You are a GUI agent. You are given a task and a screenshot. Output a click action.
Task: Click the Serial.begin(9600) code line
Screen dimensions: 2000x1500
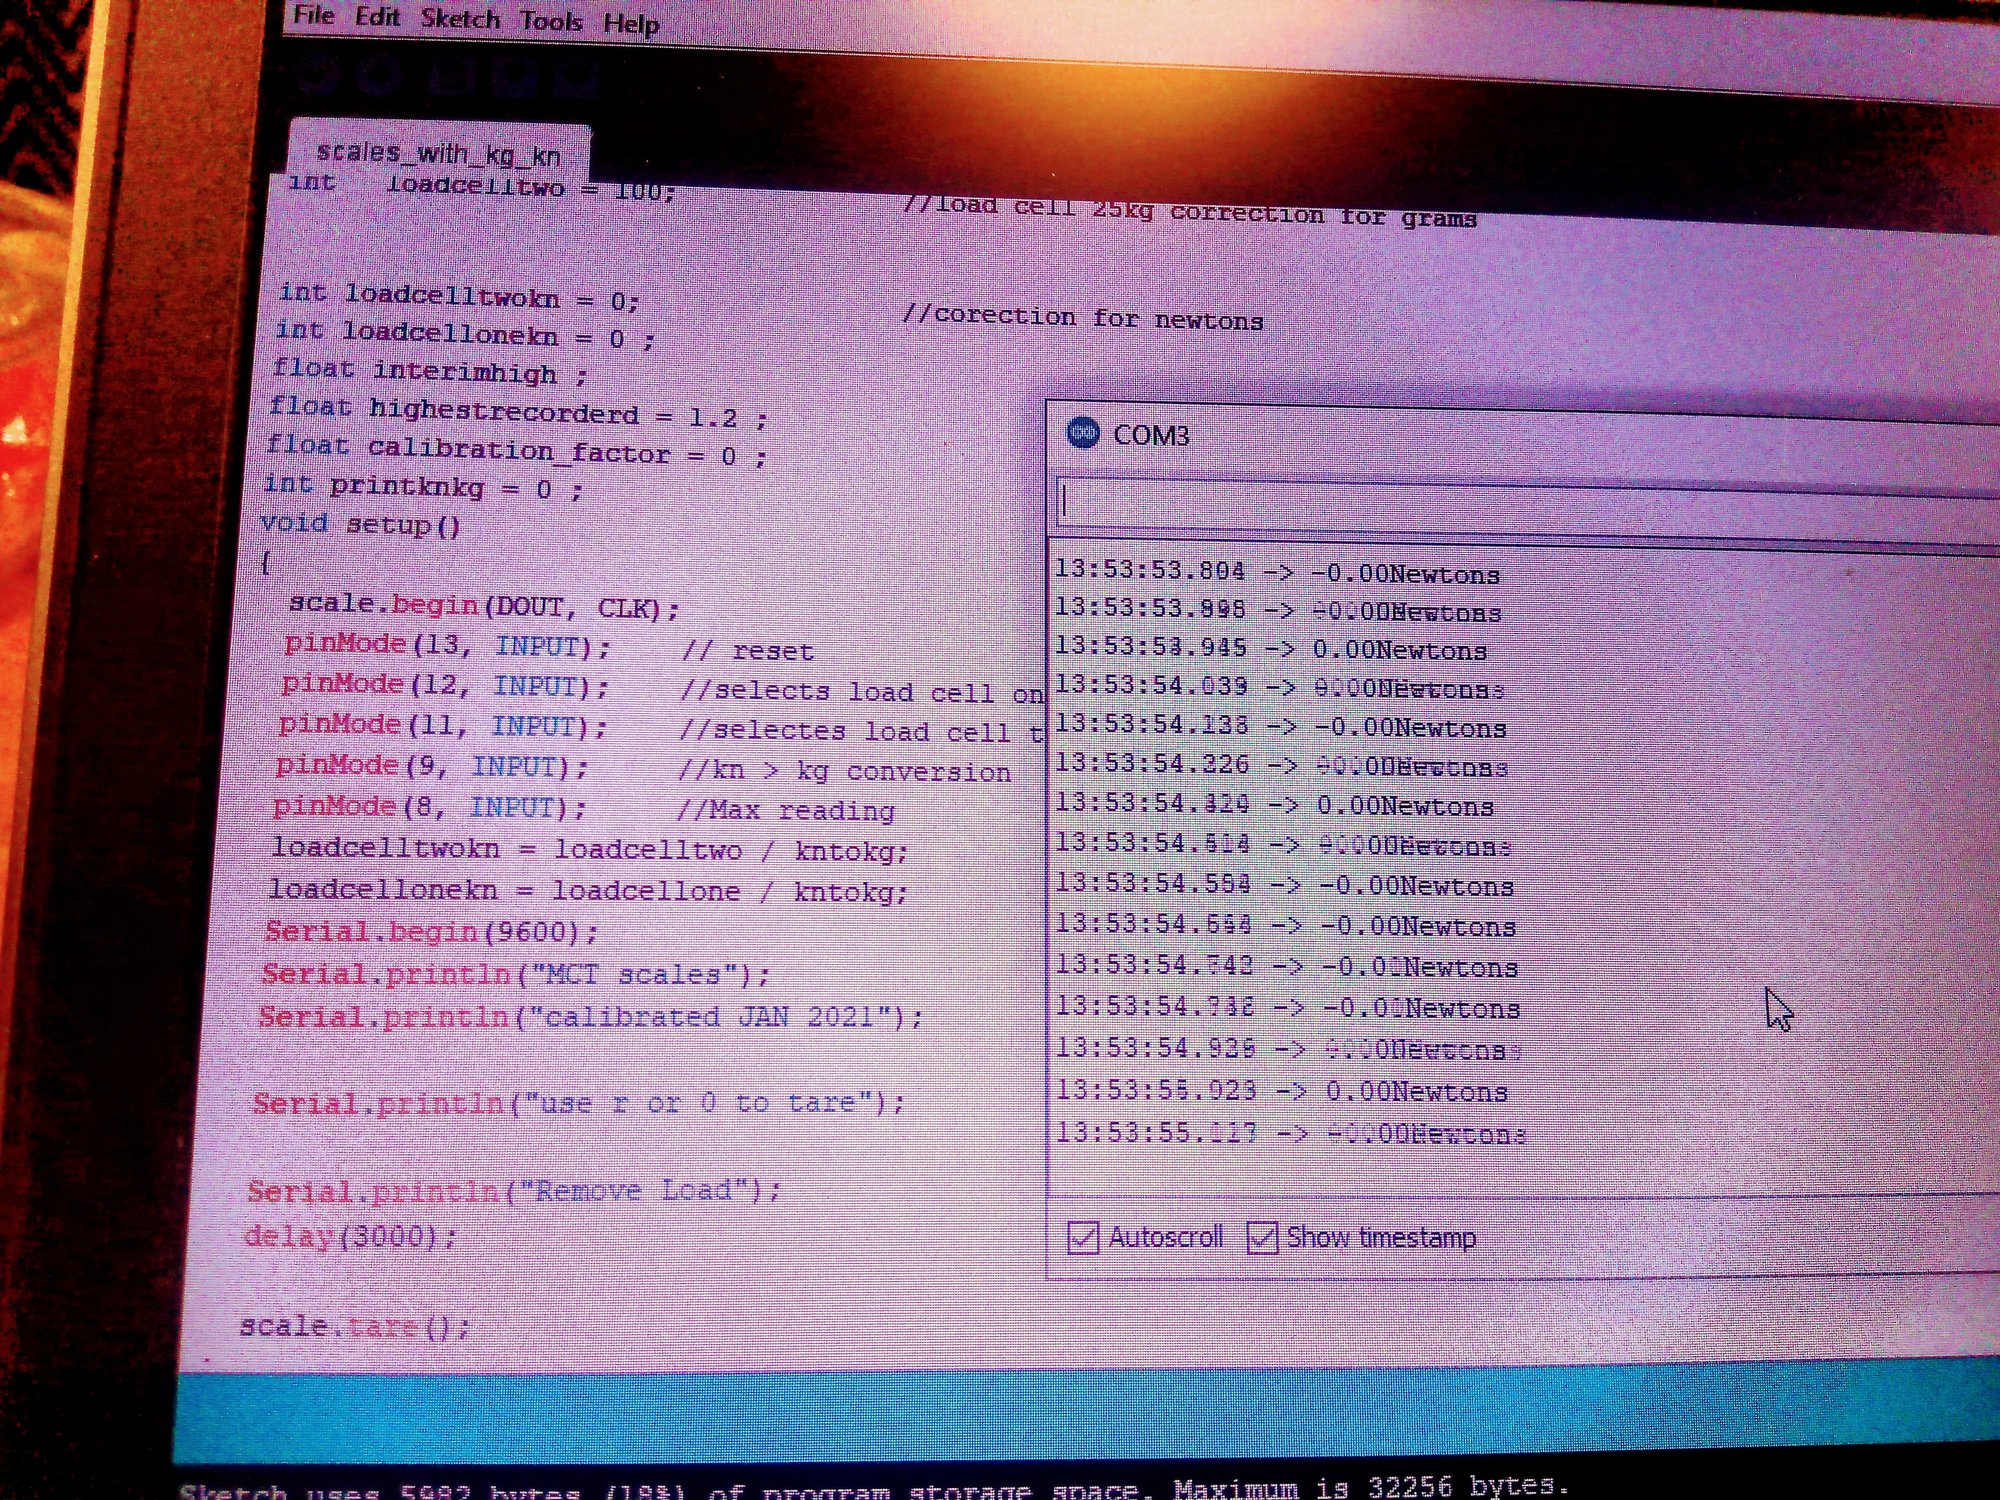click(431, 932)
